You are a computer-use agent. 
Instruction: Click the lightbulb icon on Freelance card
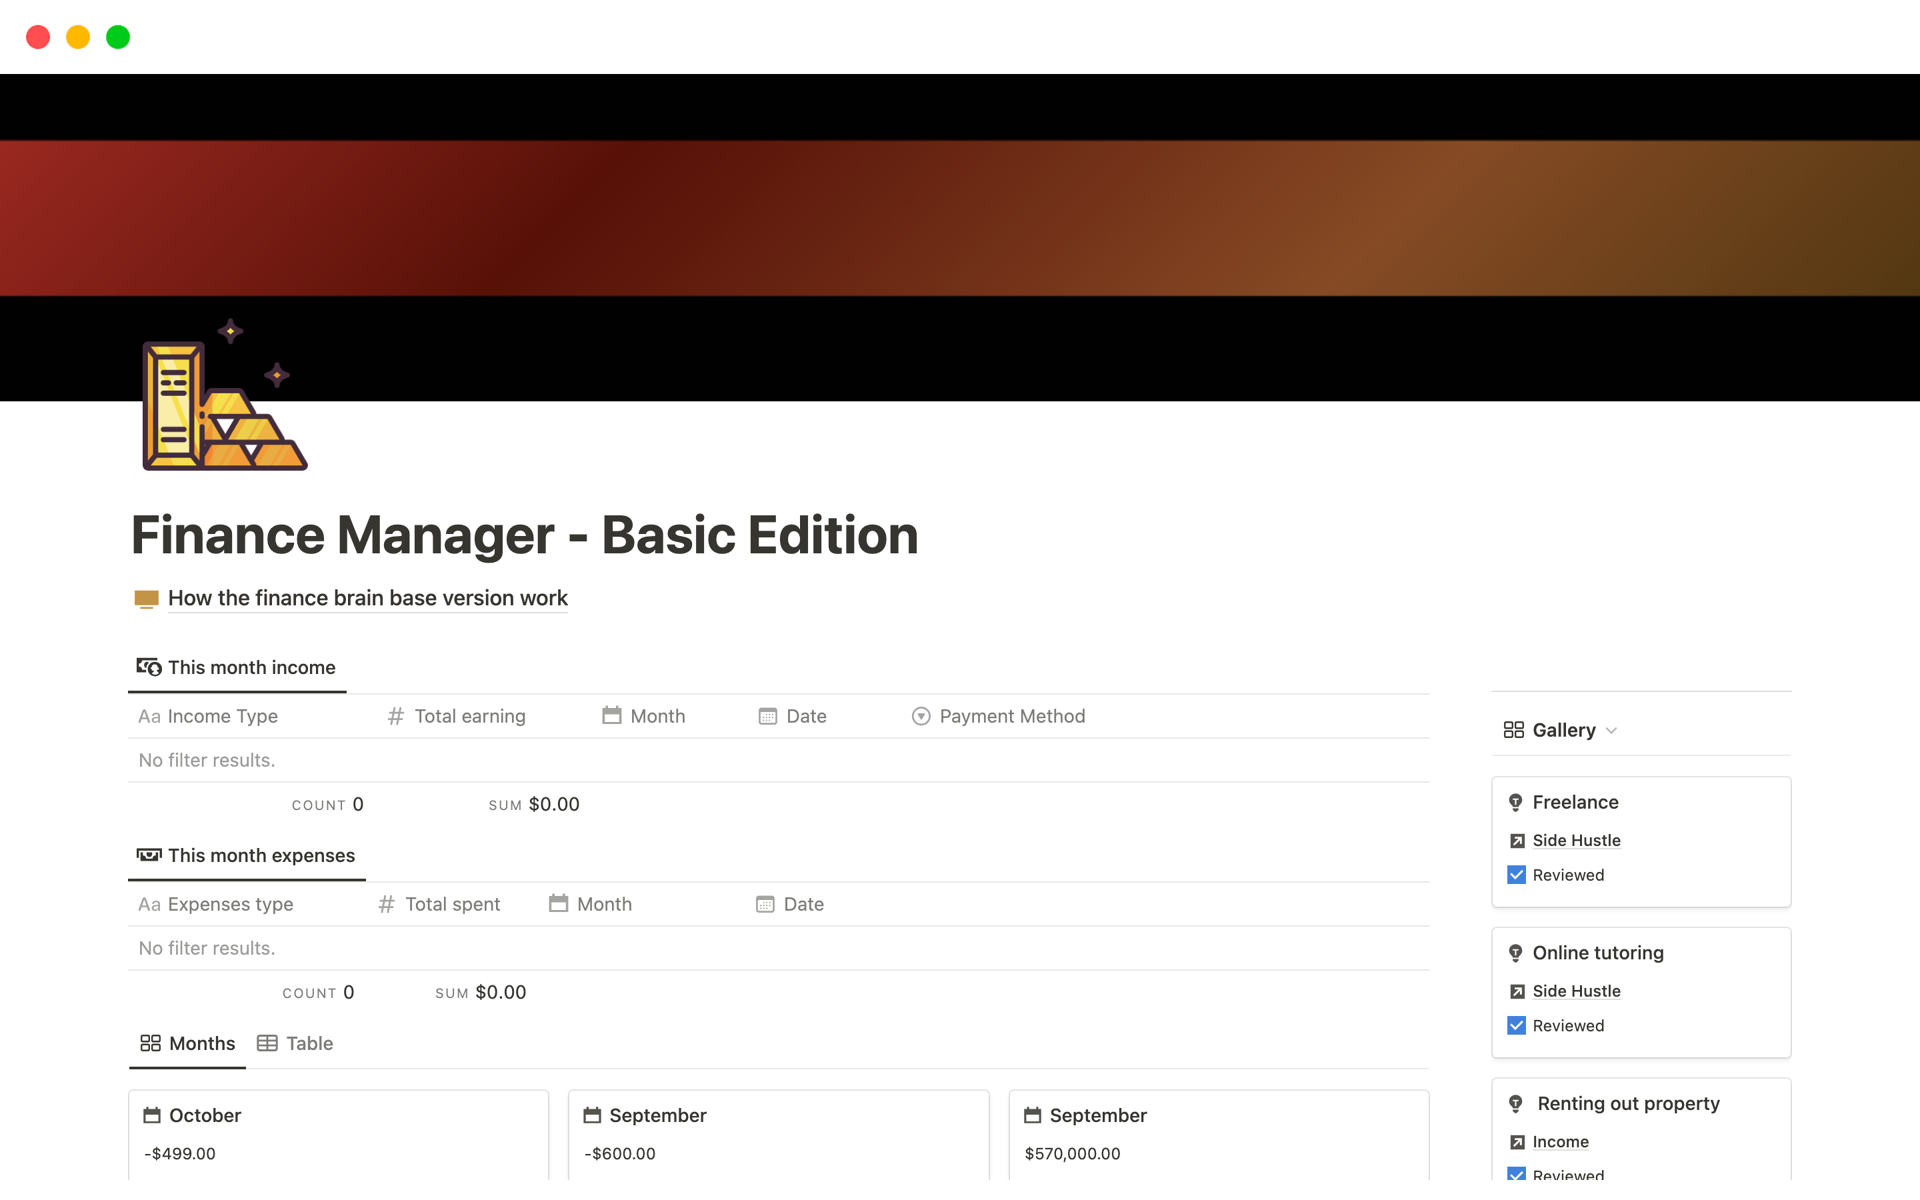pos(1515,802)
